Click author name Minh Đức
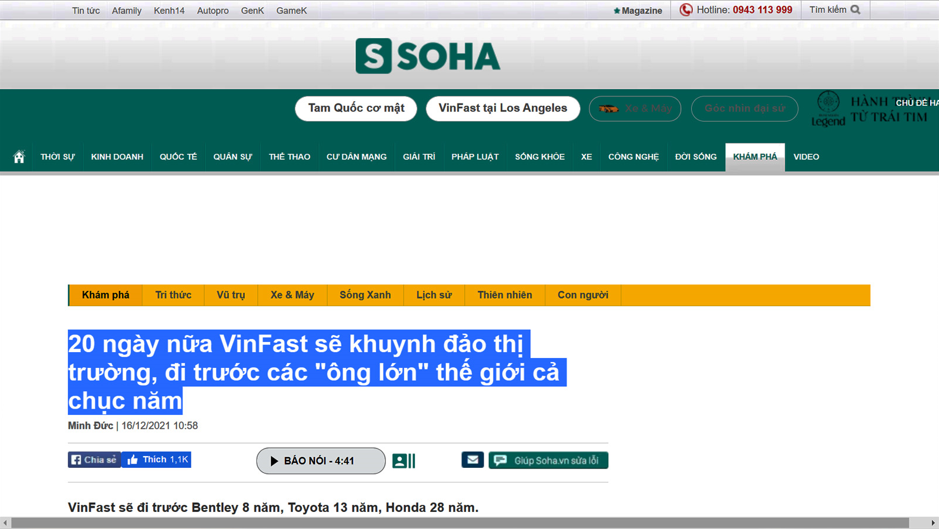Image resolution: width=939 pixels, height=529 pixels. tap(90, 426)
